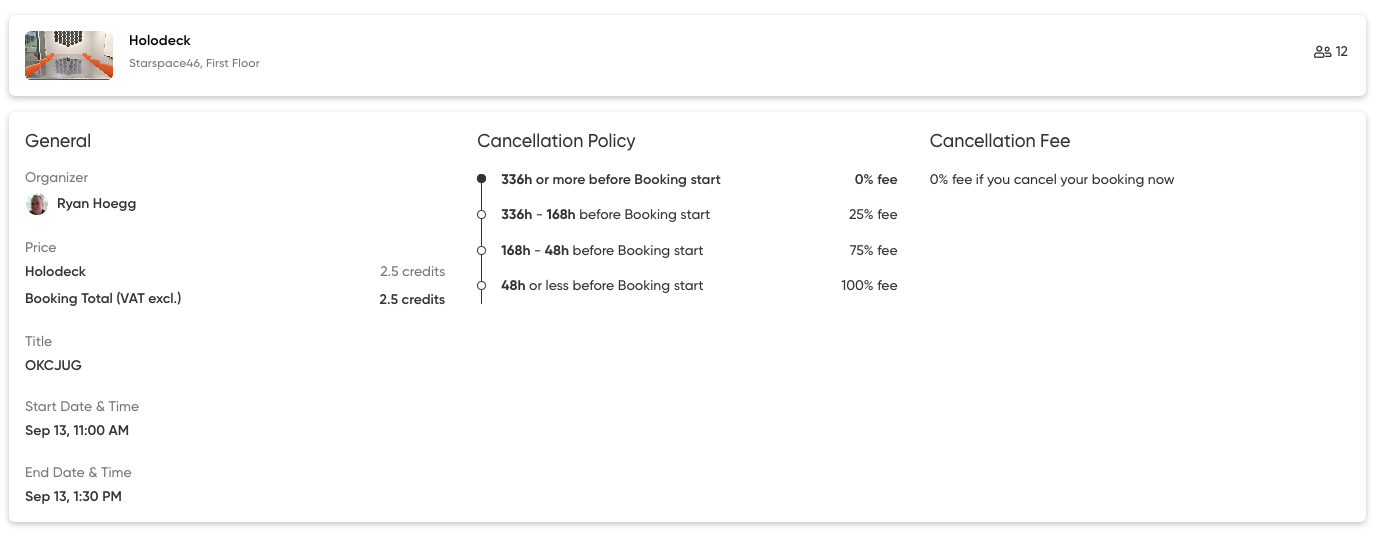This screenshot has width=1380, height=534.
Task: Click the Cancellation Policy heading
Action: click(x=556, y=141)
